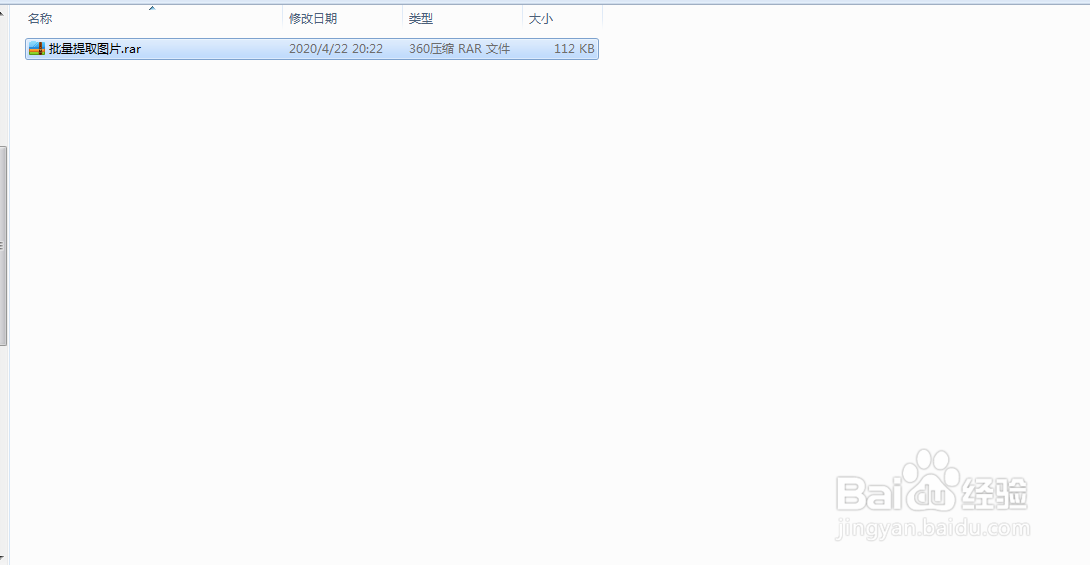This screenshot has width=1090, height=565.
Task: Click the file type 360压缩 RAR 文件
Action: [459, 49]
